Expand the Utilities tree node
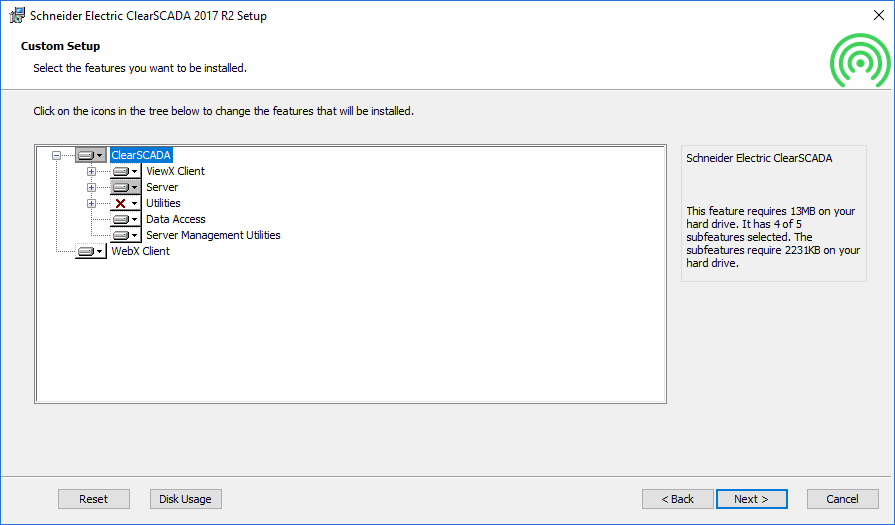This screenshot has height=525, width=895. pos(91,203)
